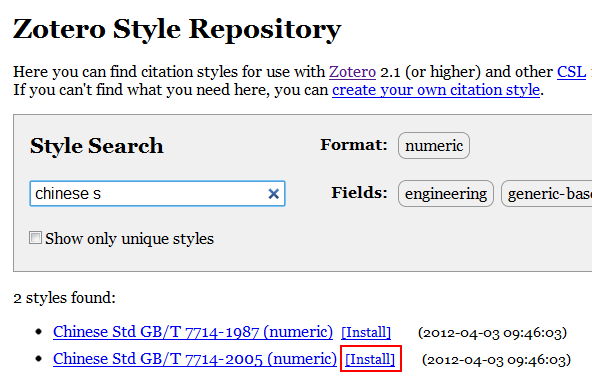Click the 'Format:' label
This screenshot has height=379, width=592.
coord(354,145)
